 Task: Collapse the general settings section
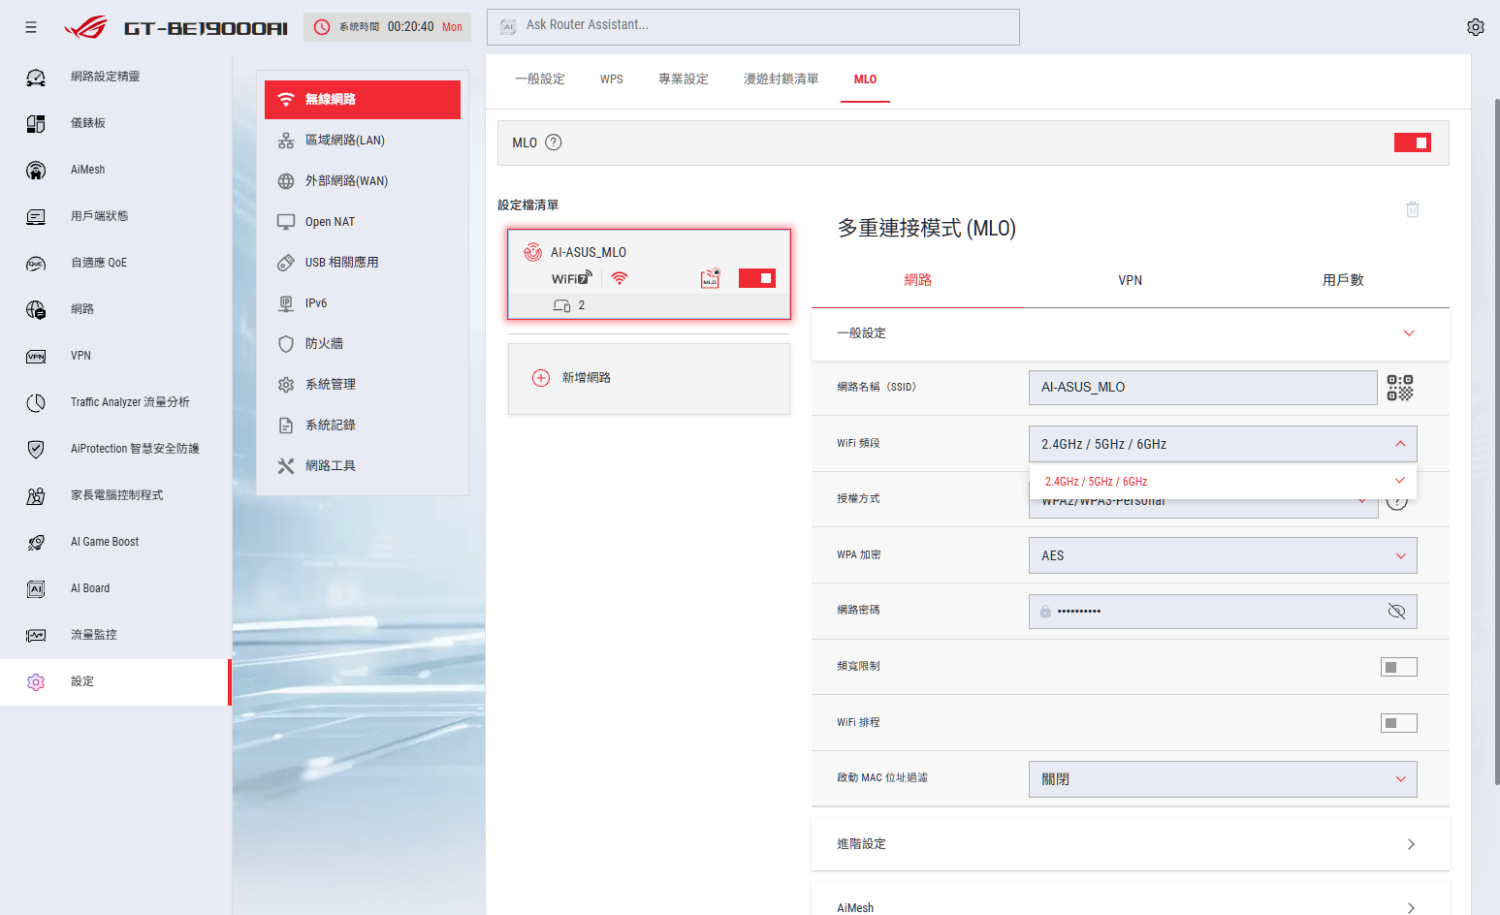(x=1130, y=333)
